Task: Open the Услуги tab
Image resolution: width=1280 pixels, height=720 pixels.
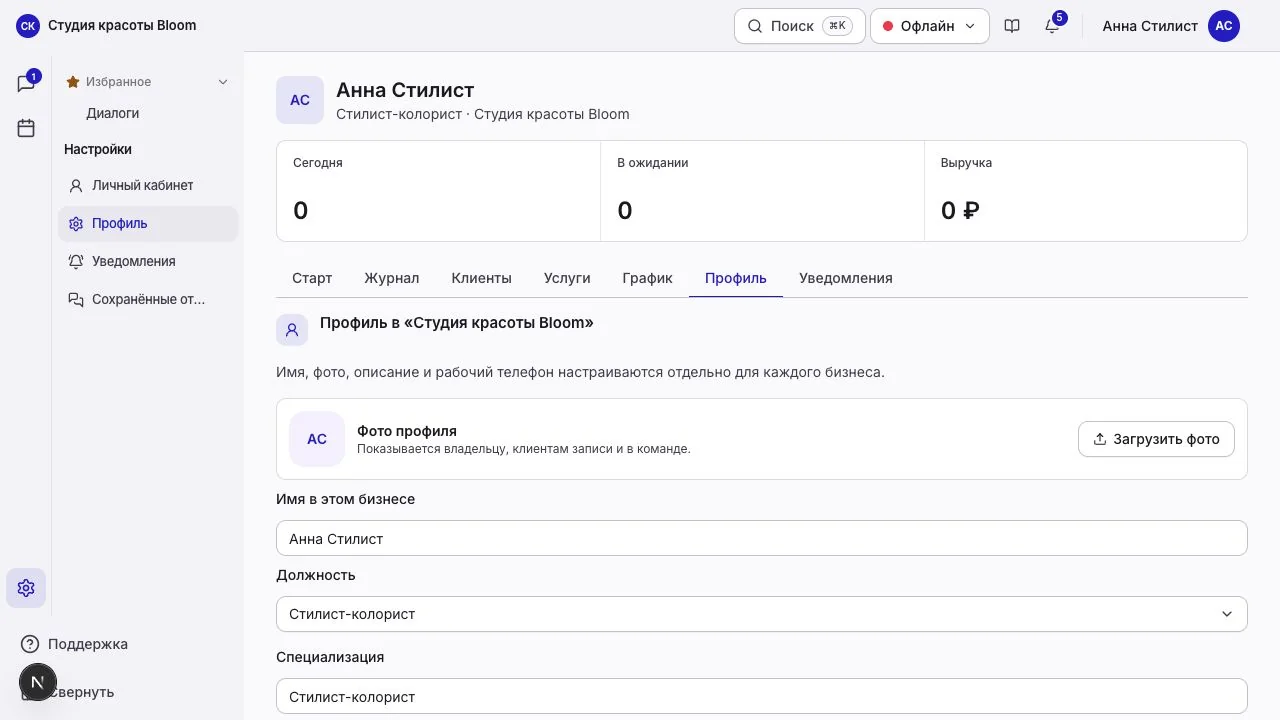Action: coord(567,278)
